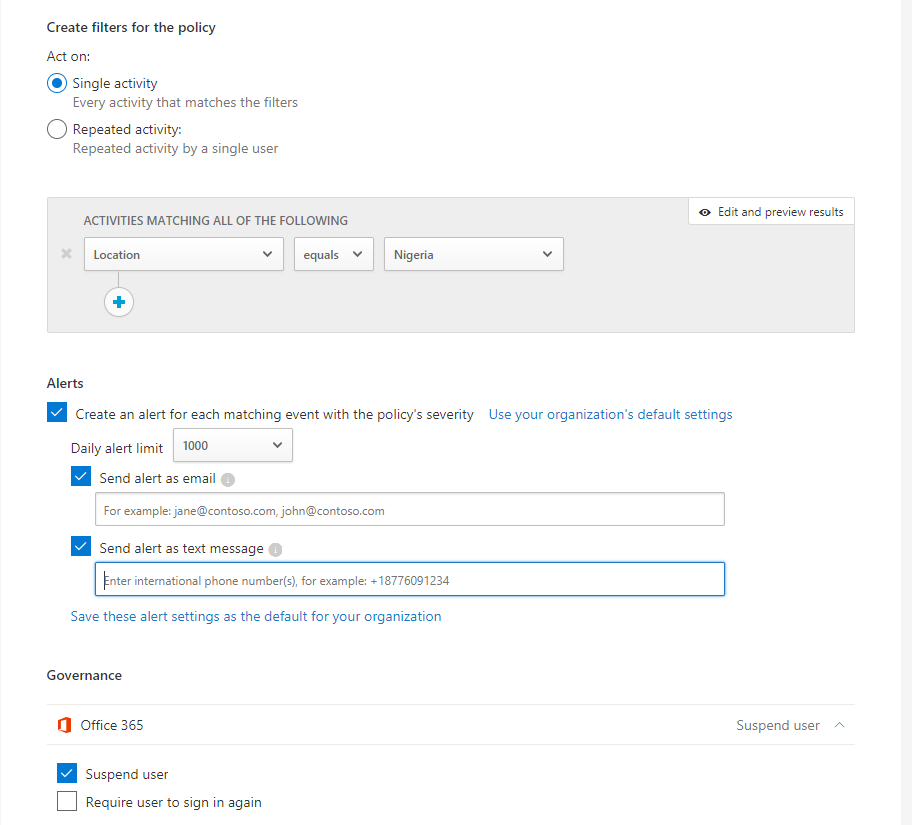The width and height of the screenshot is (912, 825).
Task: Click the 'Create filters for the policy' heading
Action: 131,27
